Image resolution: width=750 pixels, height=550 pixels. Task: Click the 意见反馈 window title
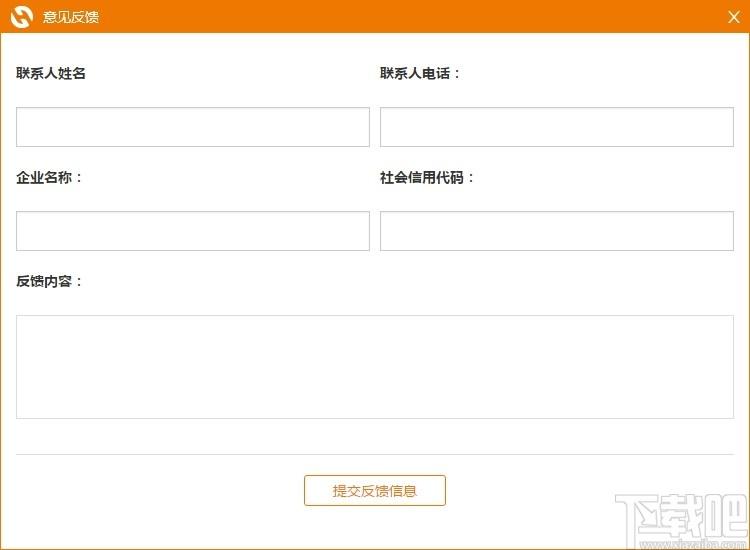pyautogui.click(x=71, y=17)
